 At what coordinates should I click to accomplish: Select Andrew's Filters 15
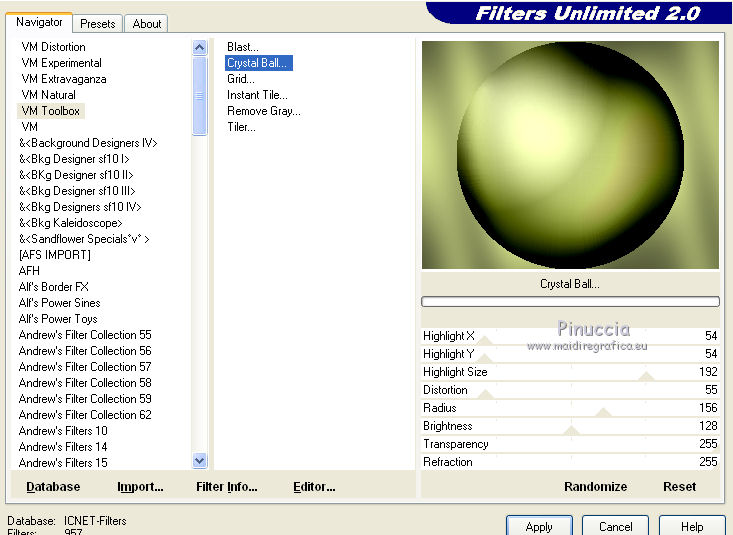tap(63, 463)
